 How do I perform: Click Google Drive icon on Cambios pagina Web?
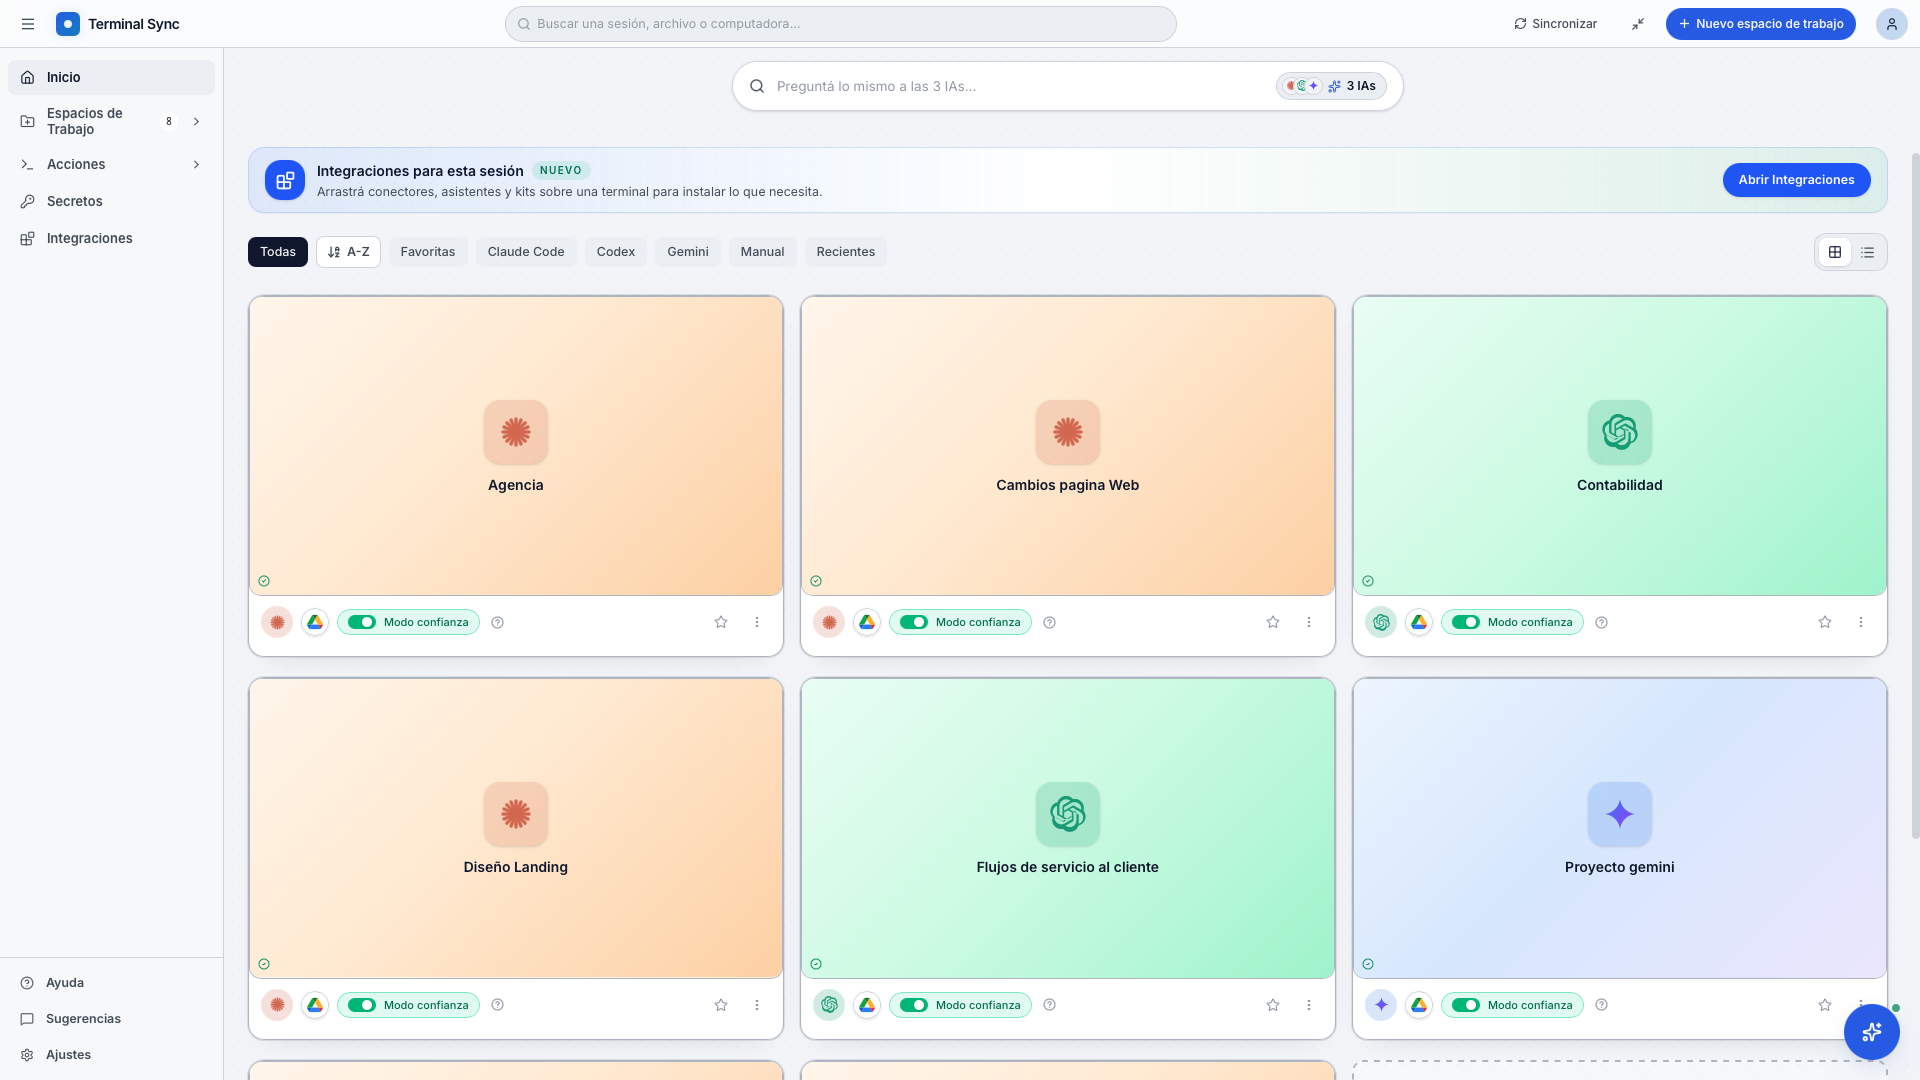pyautogui.click(x=867, y=622)
